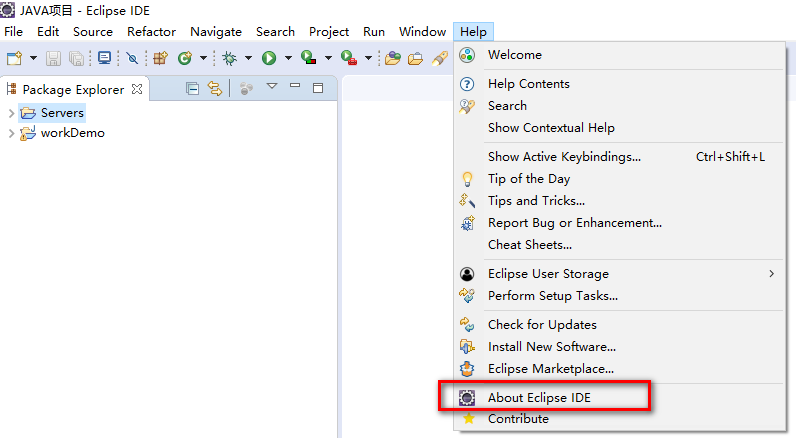This screenshot has height=438, width=796.
Task: Click the Save floppy disk icon
Action: [x=53, y=58]
